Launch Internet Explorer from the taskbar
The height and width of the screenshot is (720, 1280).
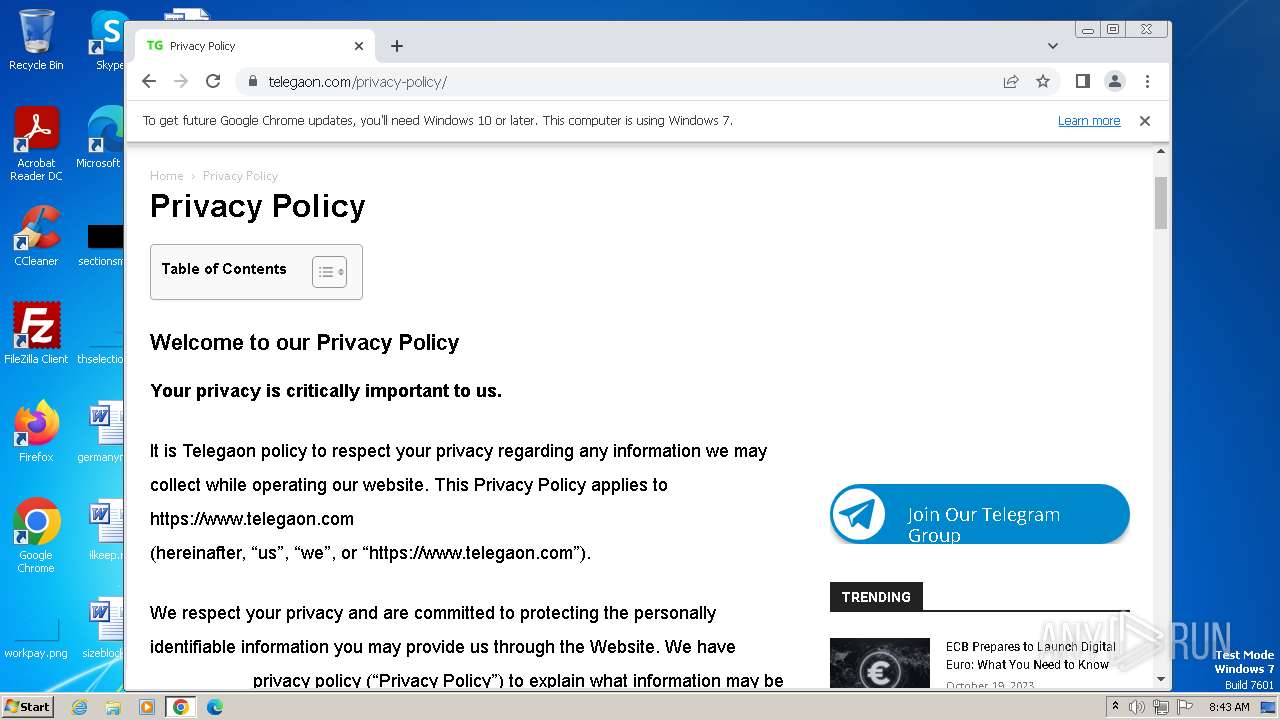tap(80, 707)
